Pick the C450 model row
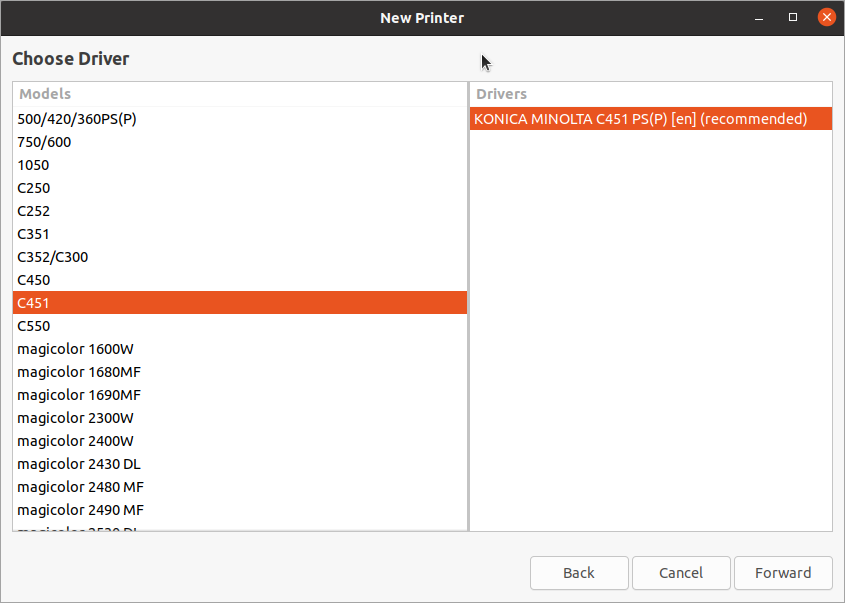 [34, 280]
